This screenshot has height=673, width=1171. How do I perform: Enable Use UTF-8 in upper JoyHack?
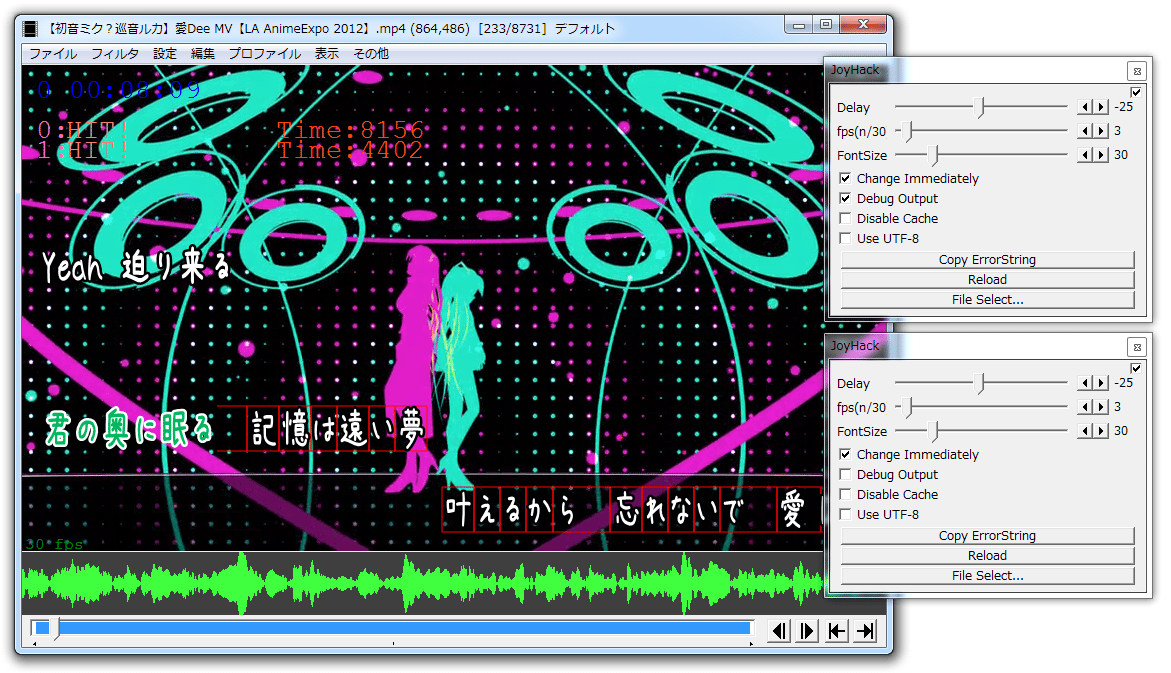[845, 238]
